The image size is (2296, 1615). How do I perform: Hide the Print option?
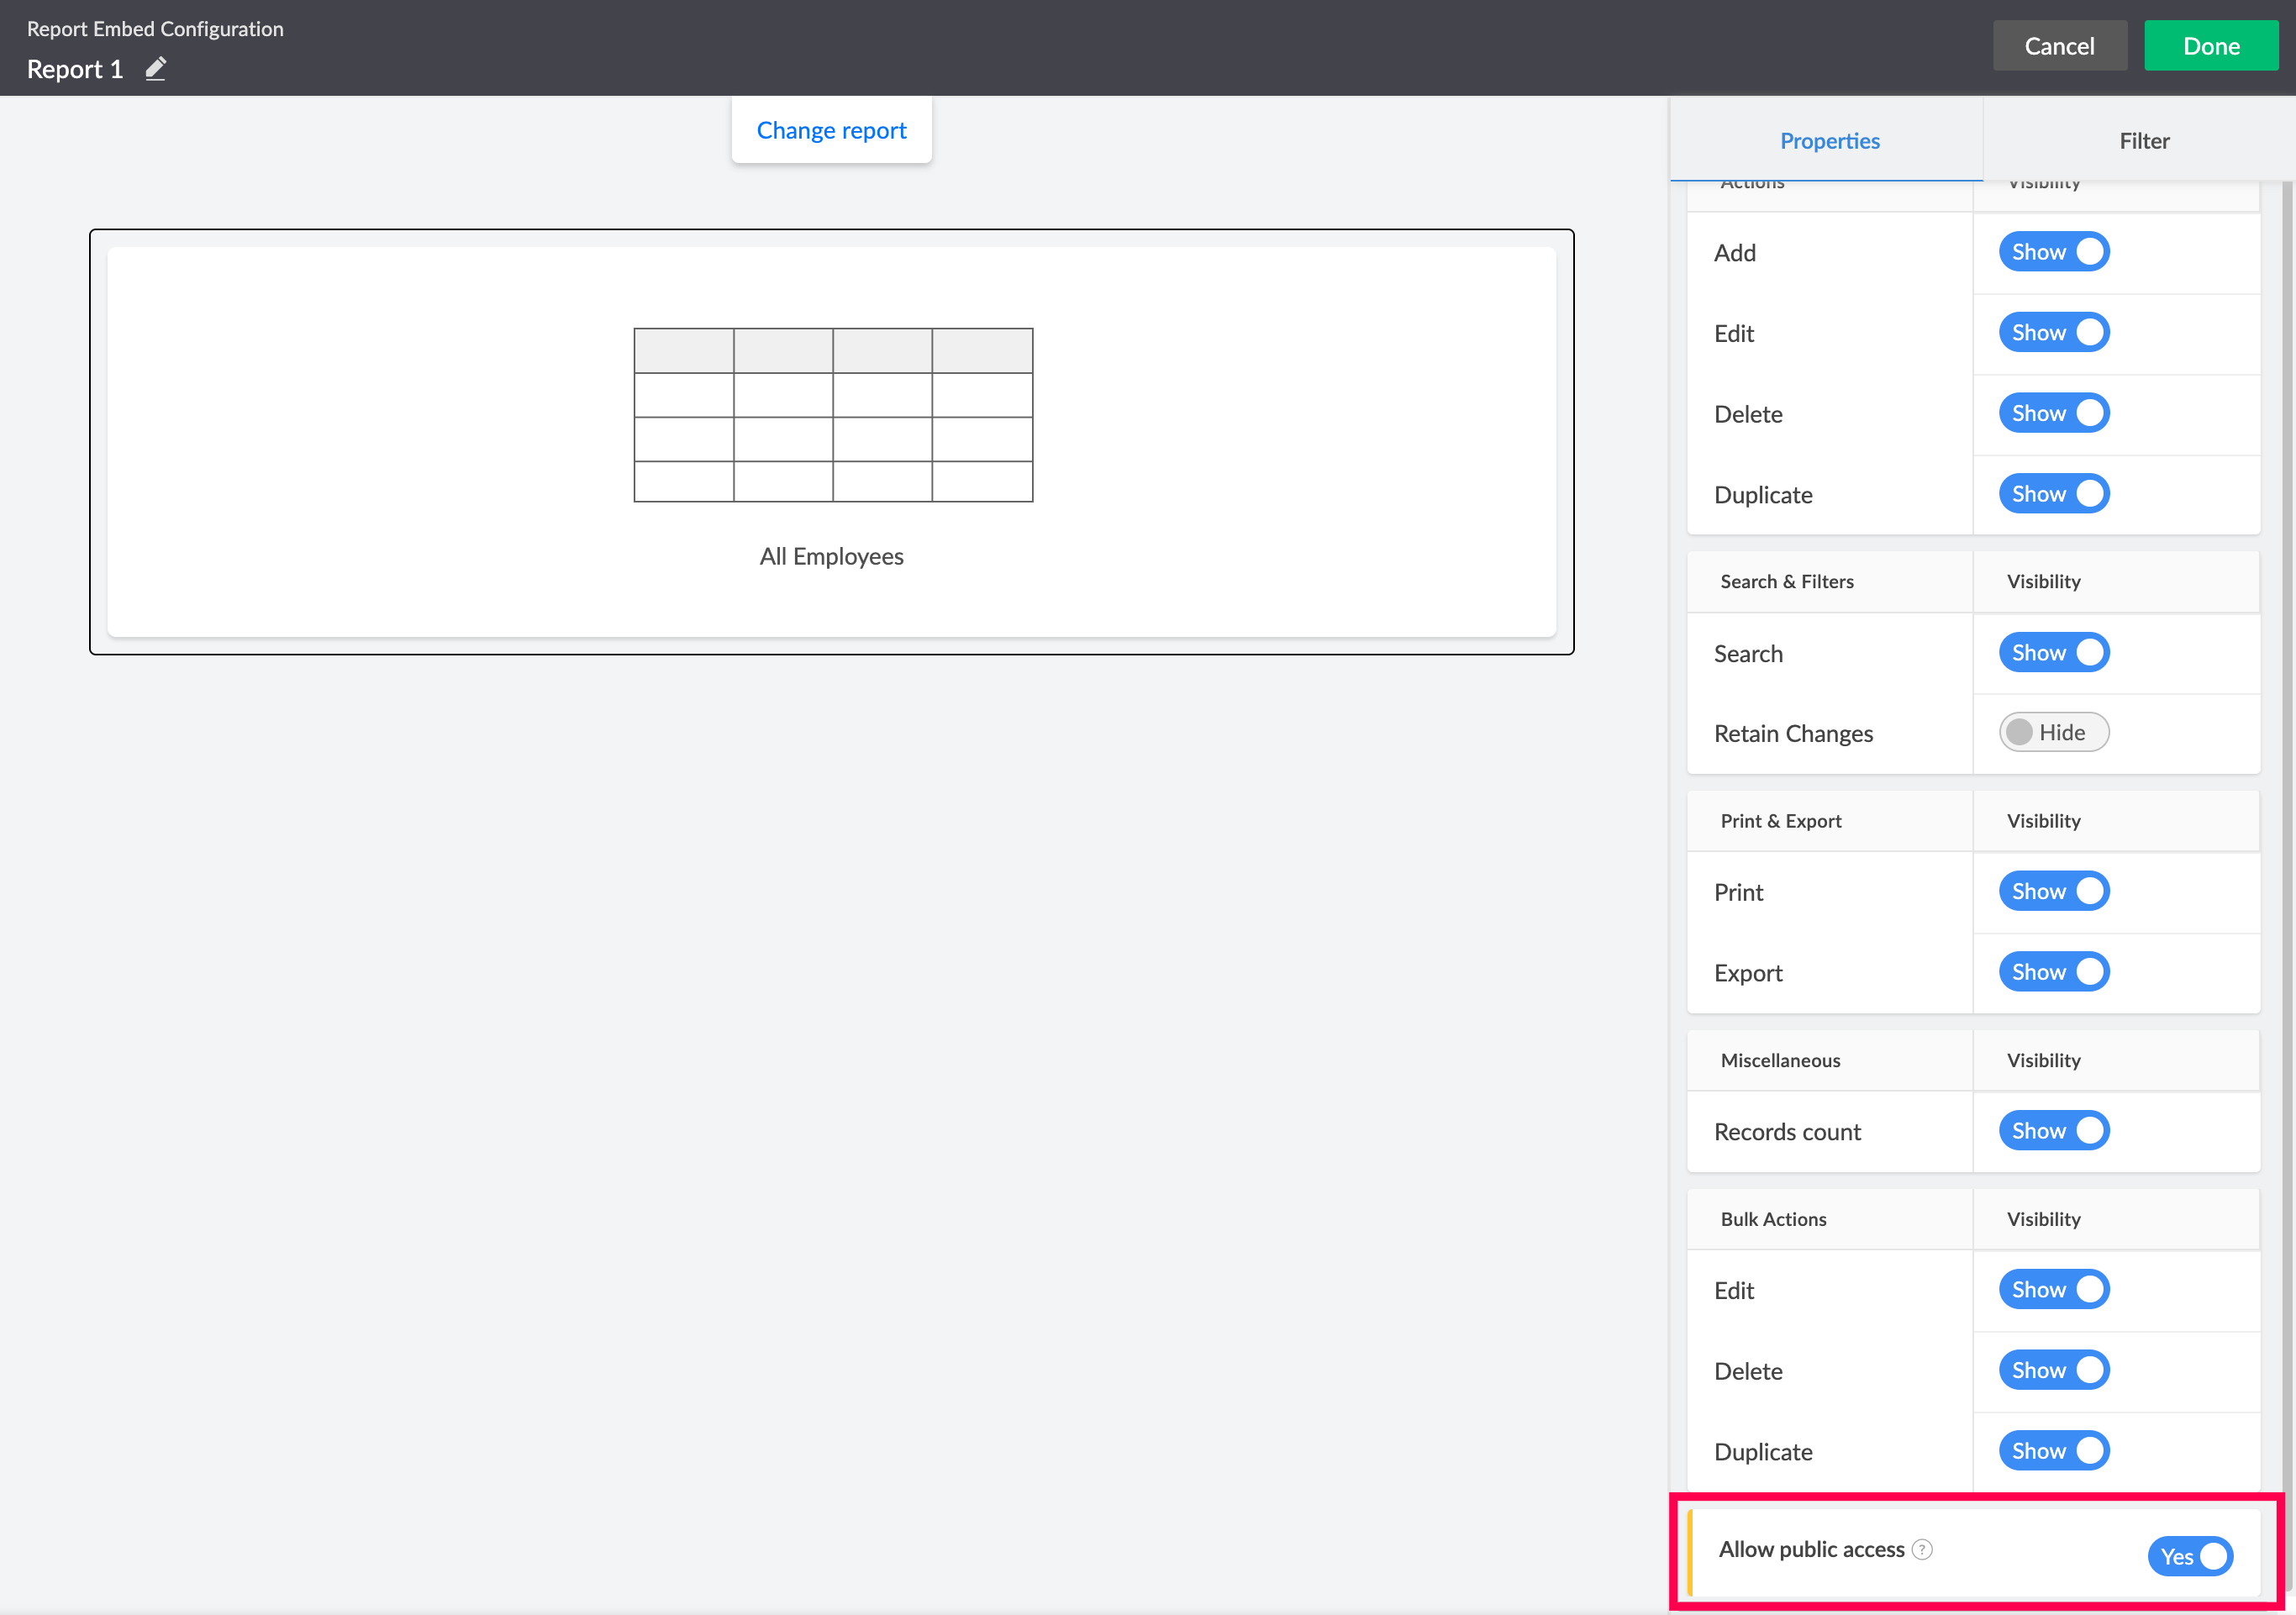coord(2053,891)
